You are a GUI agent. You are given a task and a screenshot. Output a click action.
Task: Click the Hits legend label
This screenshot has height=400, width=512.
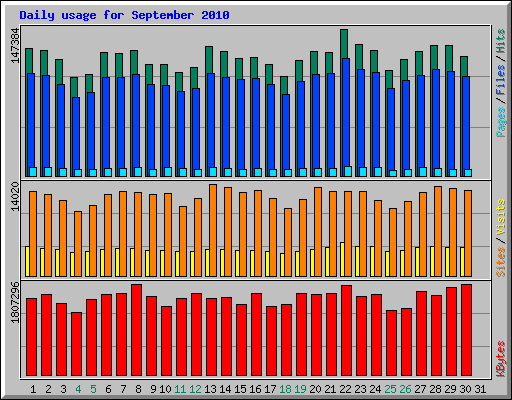click(501, 41)
